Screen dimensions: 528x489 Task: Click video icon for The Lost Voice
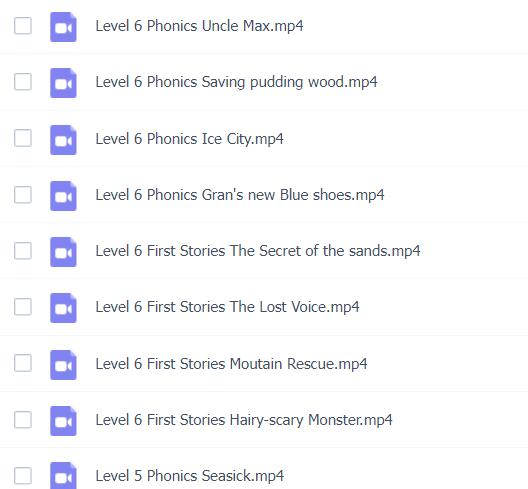[63, 307]
